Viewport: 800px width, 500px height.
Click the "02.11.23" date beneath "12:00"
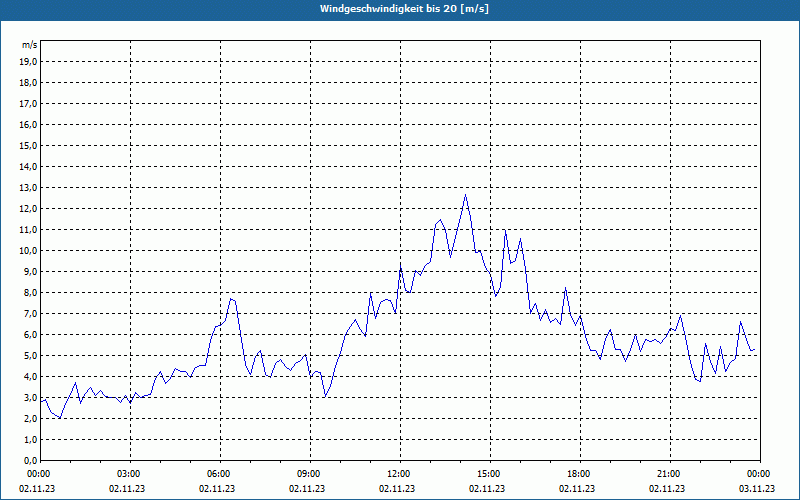pyautogui.click(x=397, y=488)
